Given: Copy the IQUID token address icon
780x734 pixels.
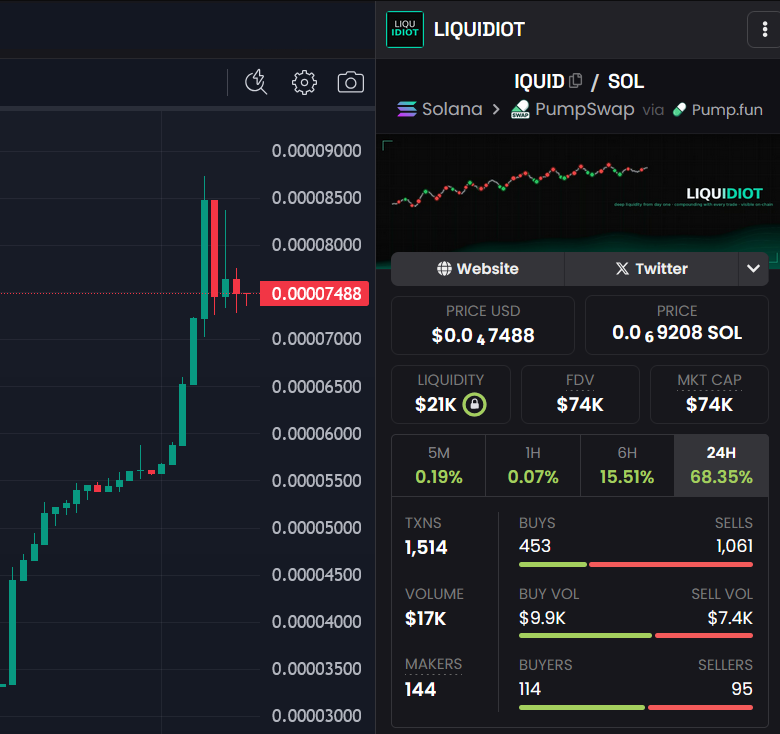Looking at the screenshot, I should pos(576,81).
